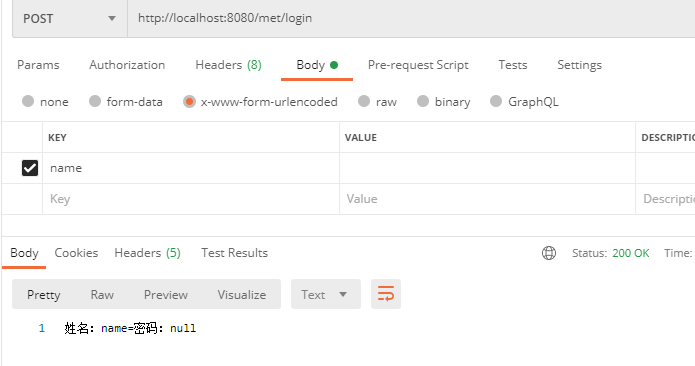Choose the raw body option

click(364, 101)
